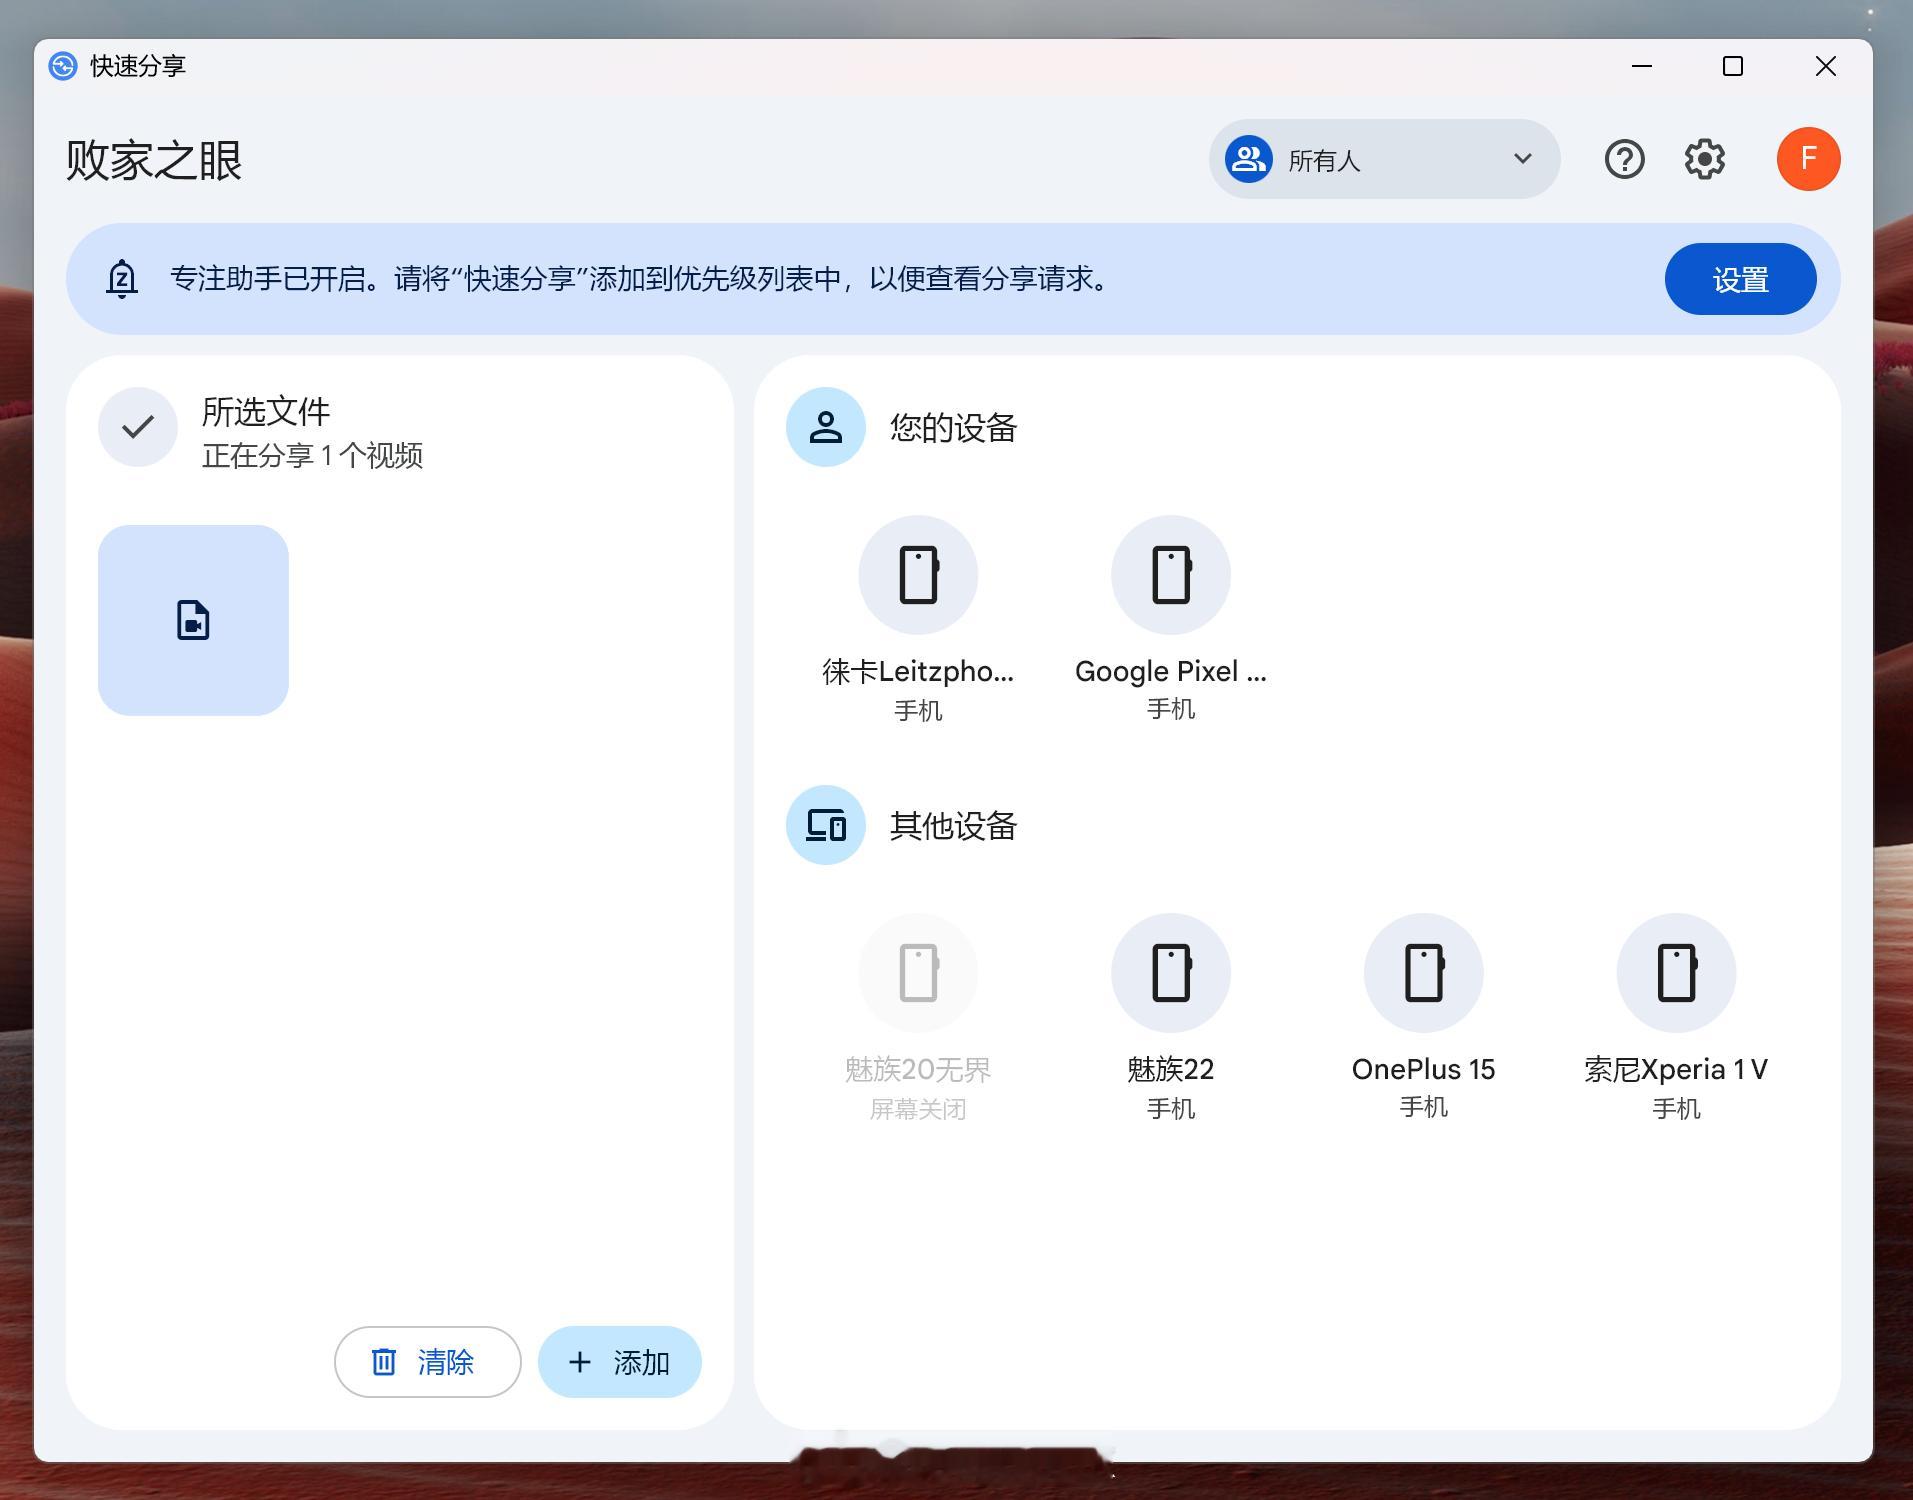Image resolution: width=1913 pixels, height=1500 pixels.
Task: Maximize the 快速分享 window
Action: (x=1733, y=66)
